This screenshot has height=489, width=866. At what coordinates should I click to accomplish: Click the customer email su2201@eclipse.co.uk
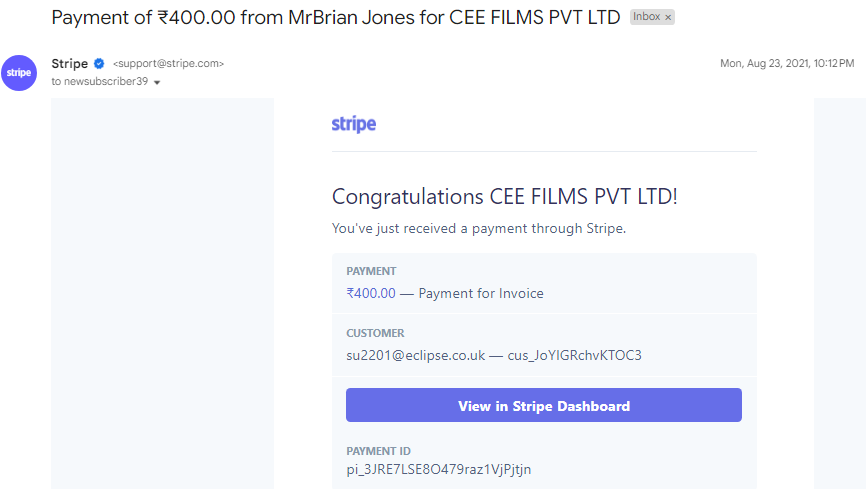(415, 355)
